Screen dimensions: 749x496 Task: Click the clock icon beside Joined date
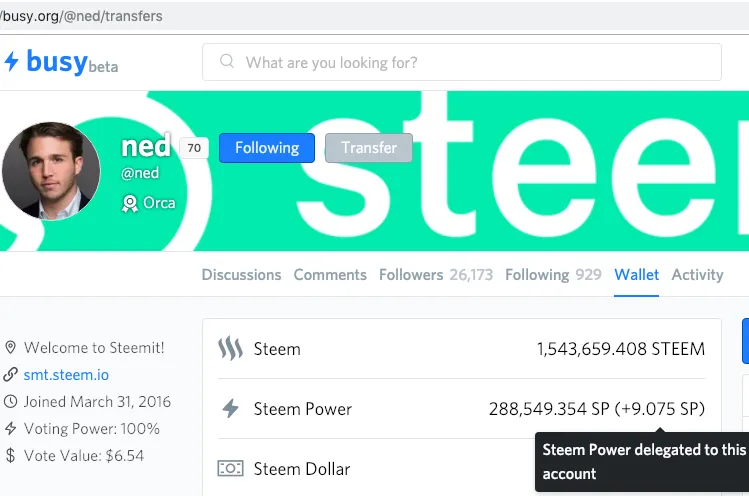pos(11,401)
